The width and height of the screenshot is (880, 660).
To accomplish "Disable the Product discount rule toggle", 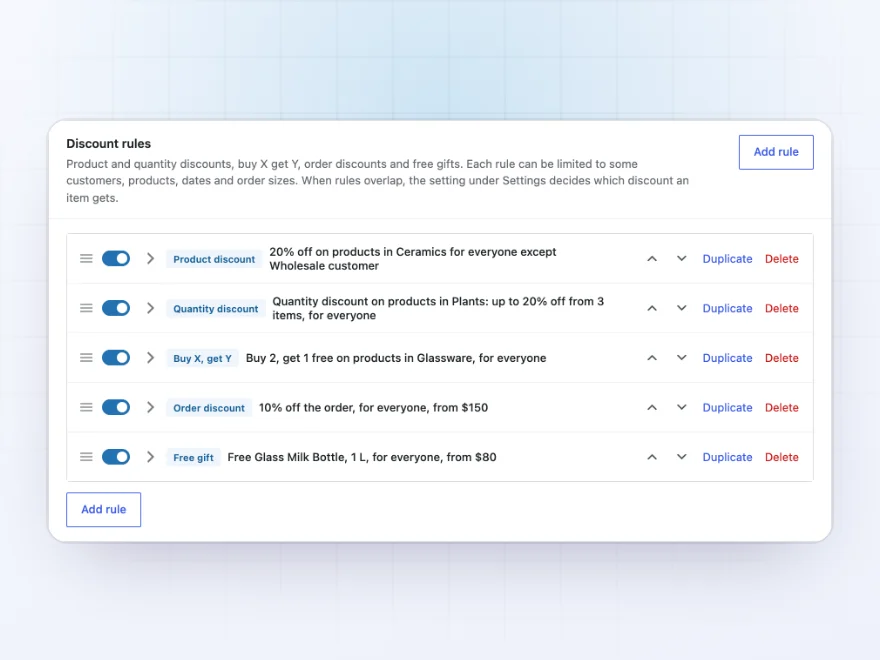I will (x=116, y=259).
